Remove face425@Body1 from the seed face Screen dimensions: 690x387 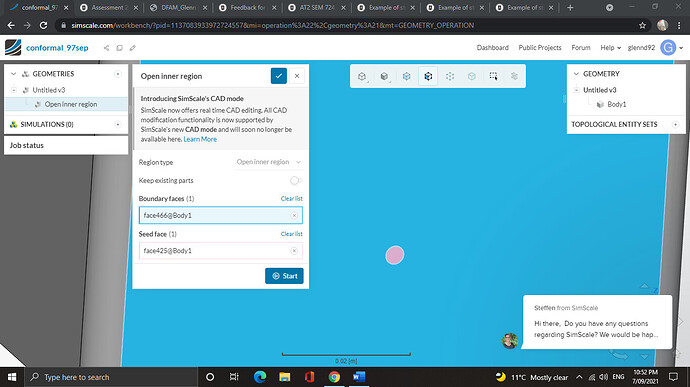[x=294, y=251]
